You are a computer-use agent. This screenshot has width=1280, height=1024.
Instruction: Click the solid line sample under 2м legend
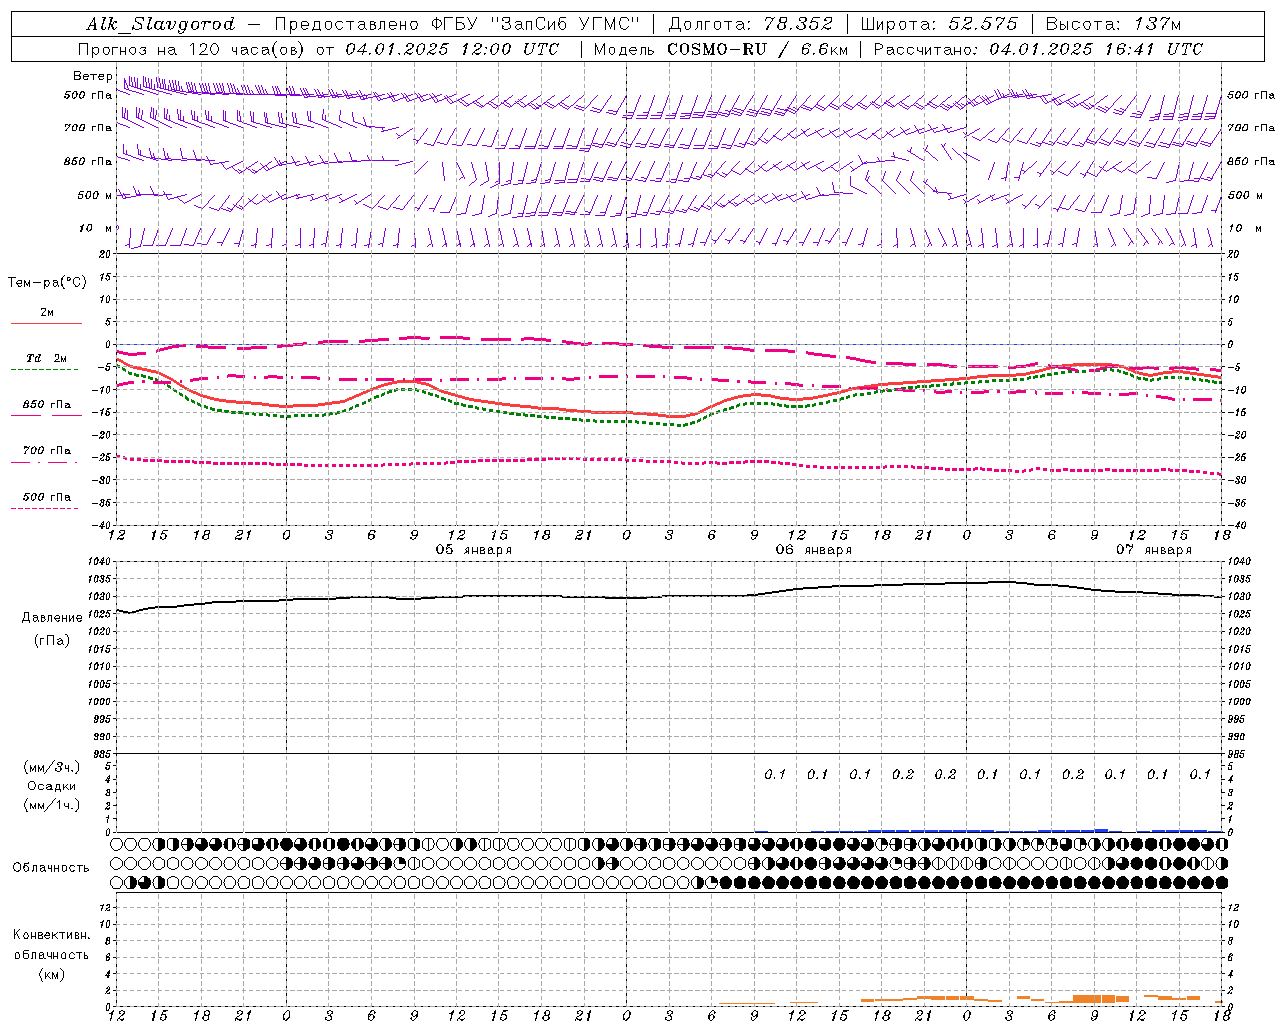(46, 323)
